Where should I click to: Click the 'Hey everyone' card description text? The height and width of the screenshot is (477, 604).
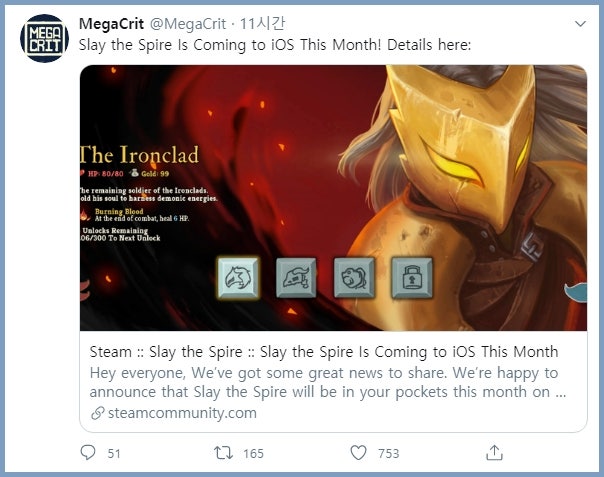(x=328, y=382)
